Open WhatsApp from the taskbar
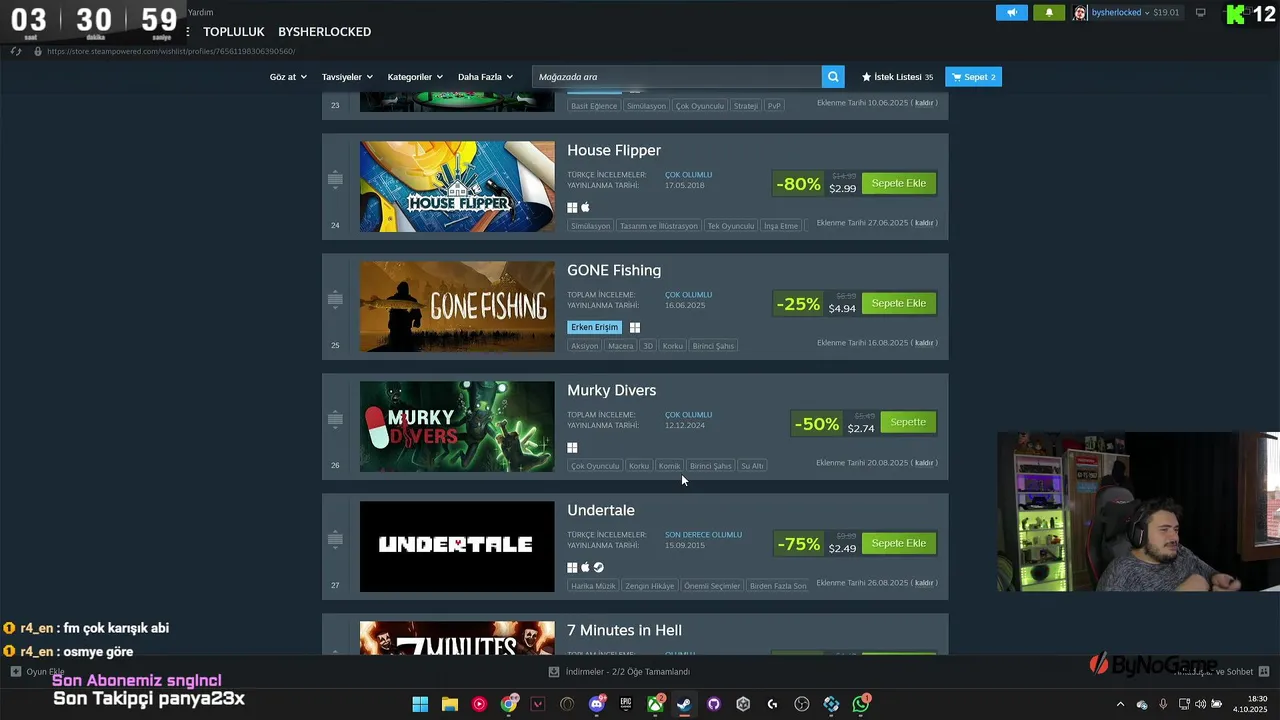The image size is (1280, 720). point(861,704)
